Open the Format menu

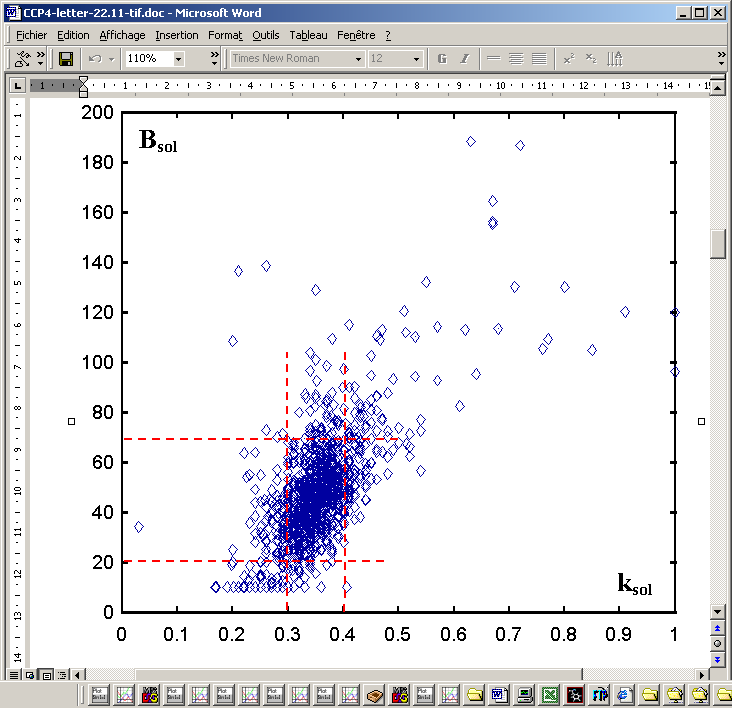click(225, 35)
